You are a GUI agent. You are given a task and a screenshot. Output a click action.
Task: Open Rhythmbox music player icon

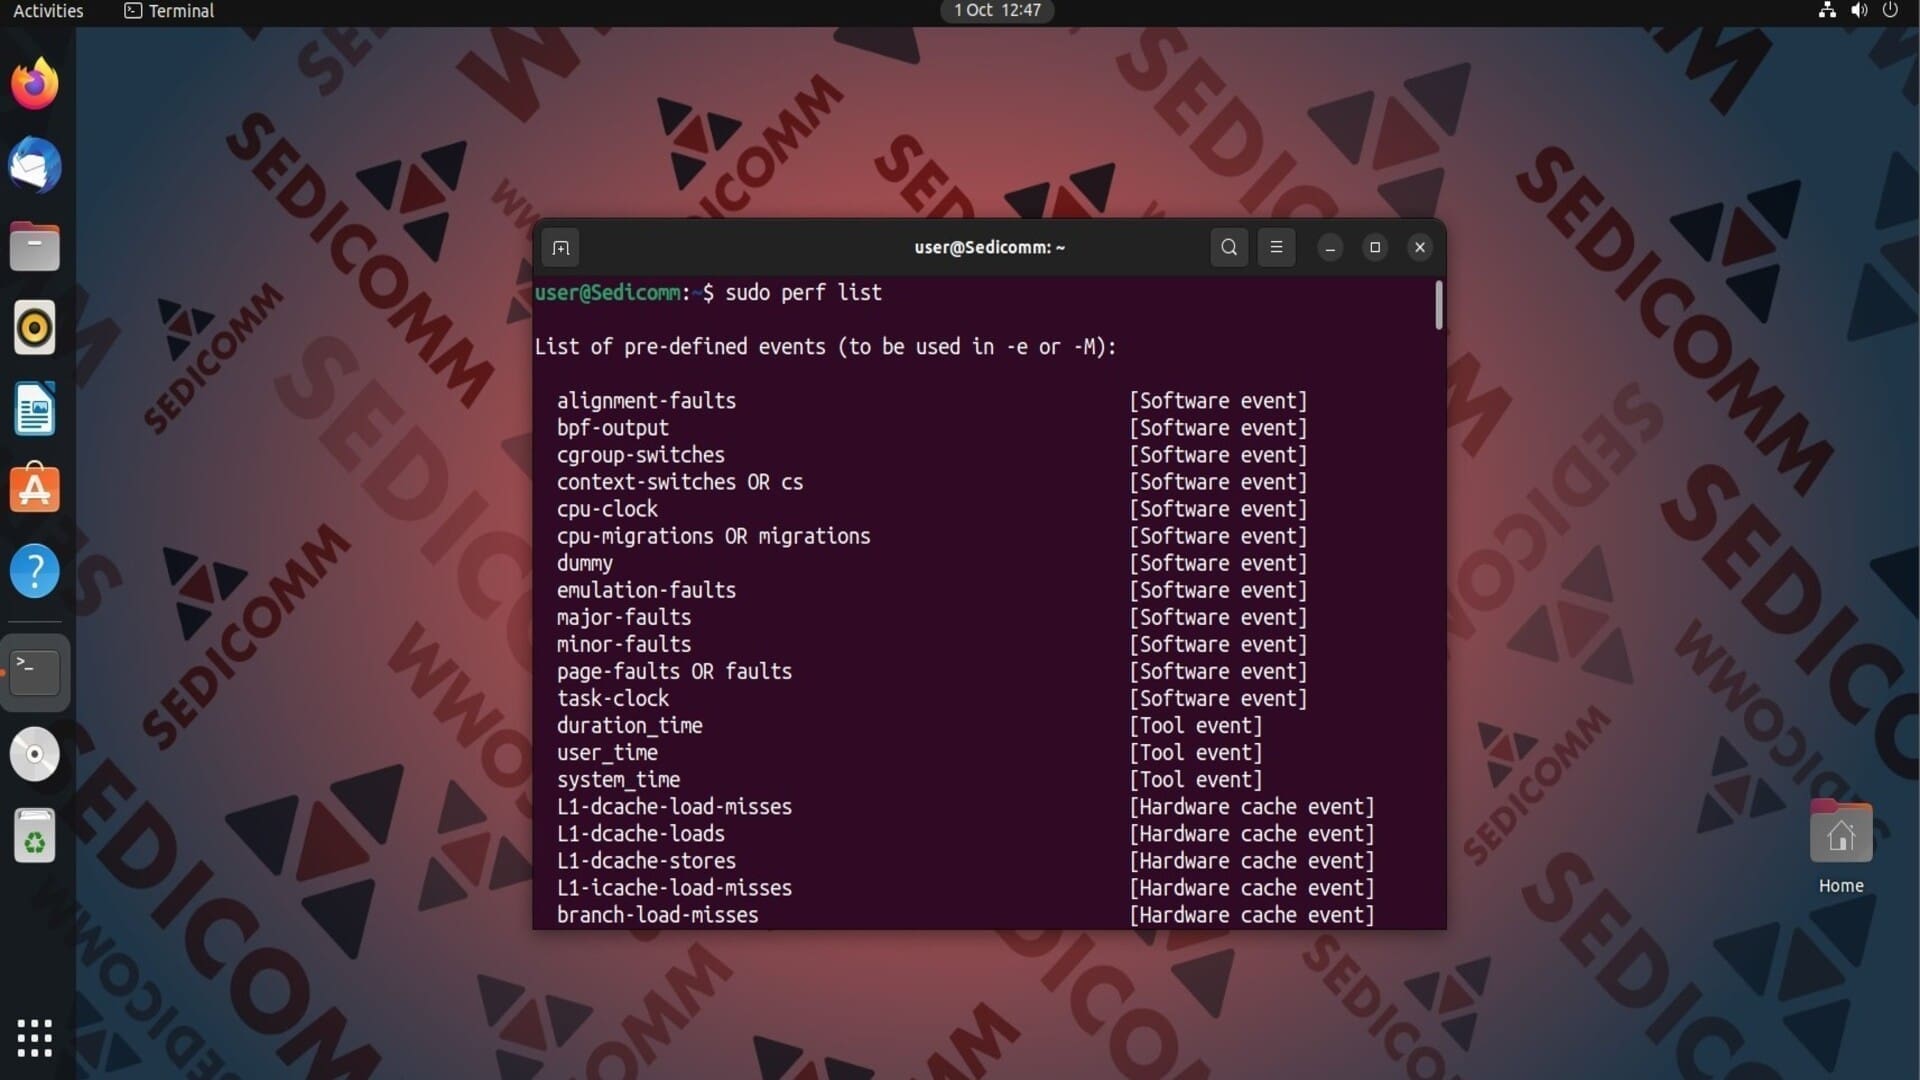[x=35, y=328]
